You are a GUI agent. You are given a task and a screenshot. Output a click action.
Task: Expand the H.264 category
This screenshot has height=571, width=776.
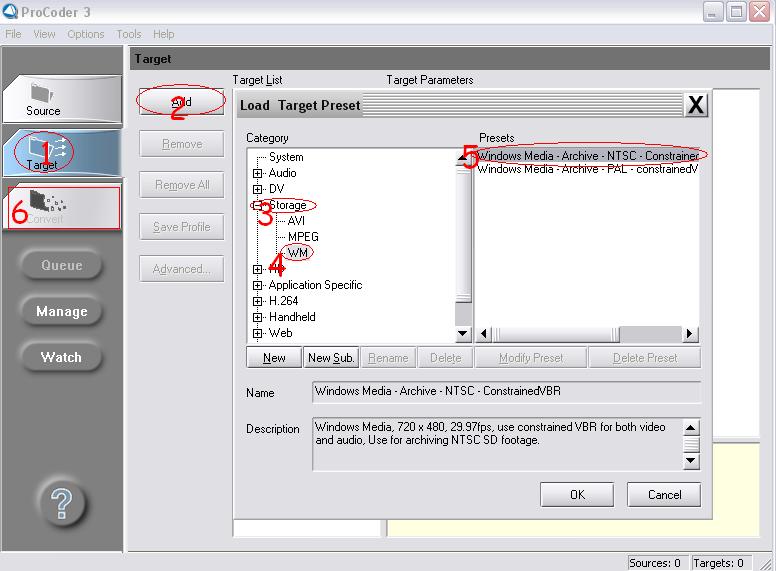click(257, 301)
